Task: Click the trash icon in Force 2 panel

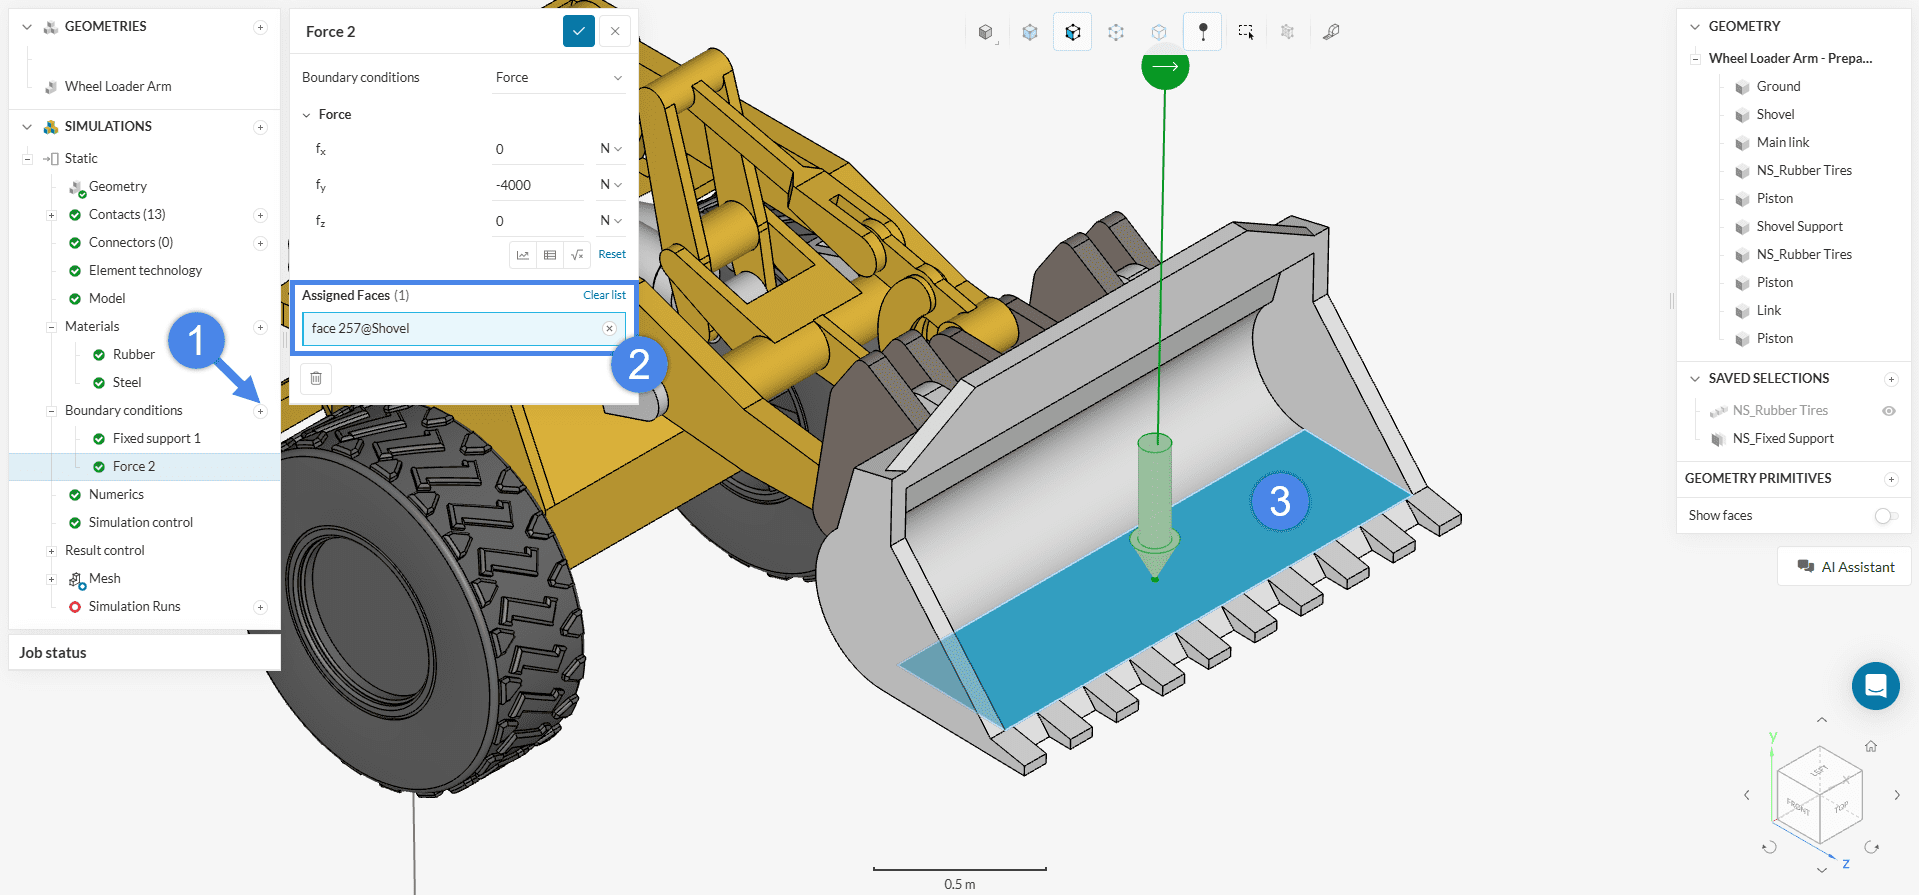Action: pos(316,378)
